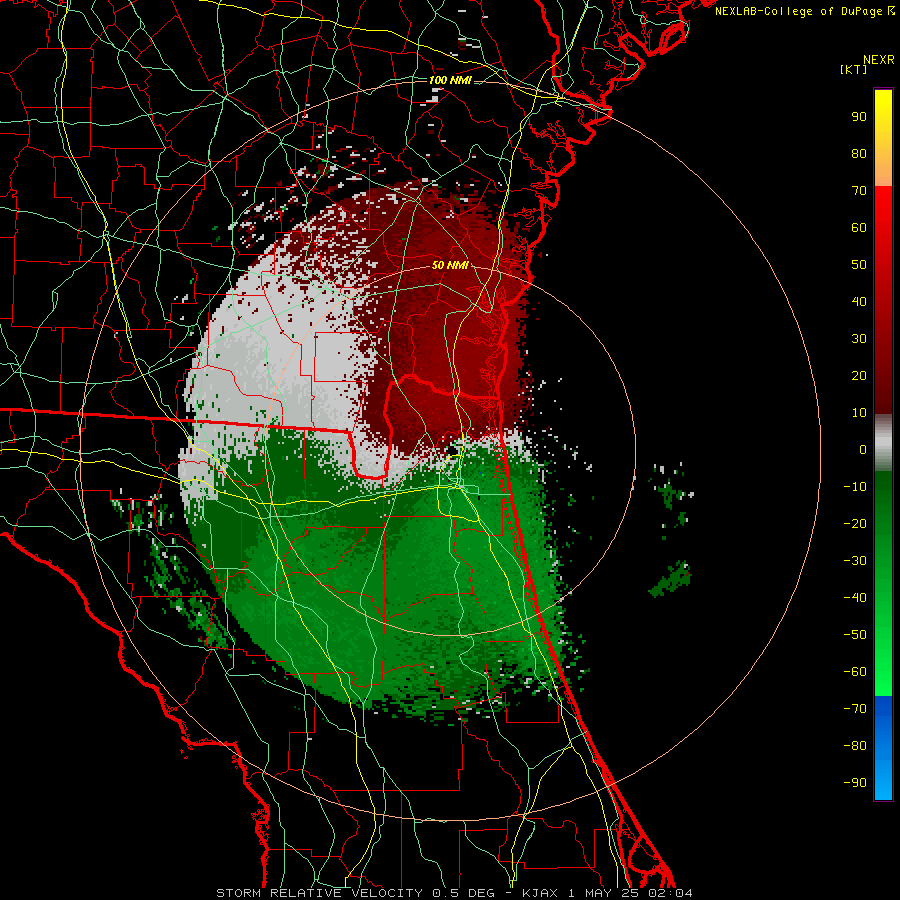Click the -50 value on velocity scale
Image resolution: width=900 pixels, height=900 pixels.
(855, 635)
